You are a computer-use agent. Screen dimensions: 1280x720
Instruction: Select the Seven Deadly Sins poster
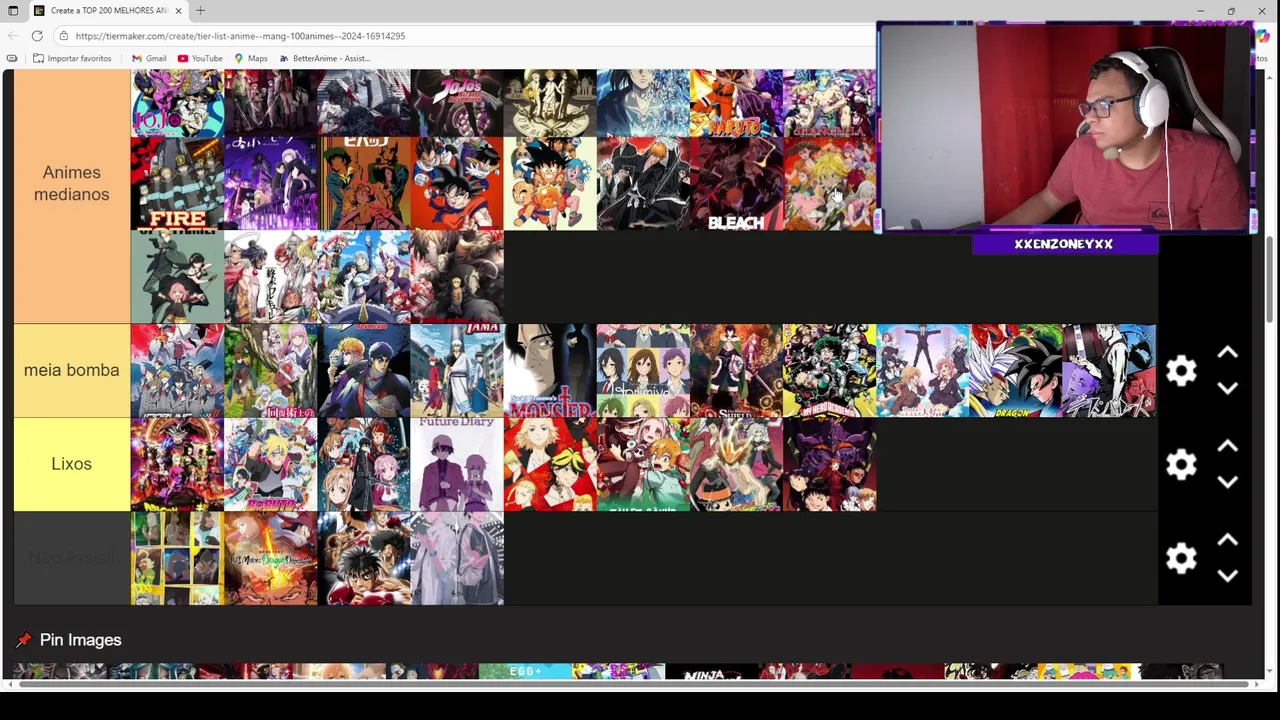coord(829,184)
